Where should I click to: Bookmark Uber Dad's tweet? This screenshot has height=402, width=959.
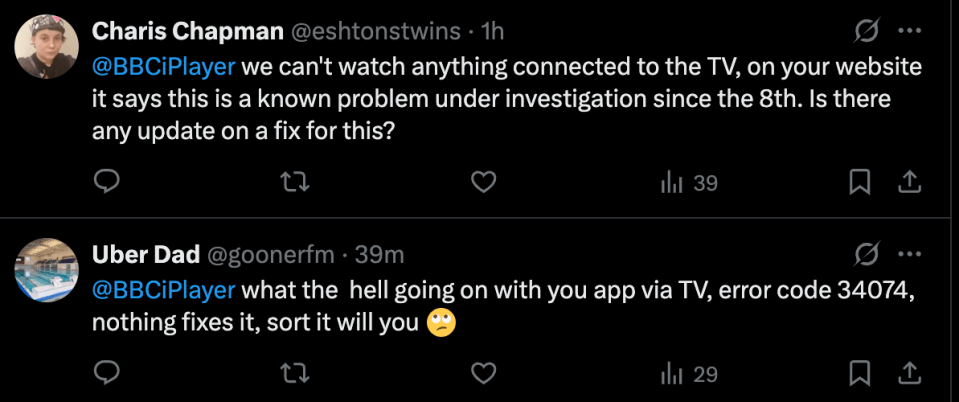(860, 373)
